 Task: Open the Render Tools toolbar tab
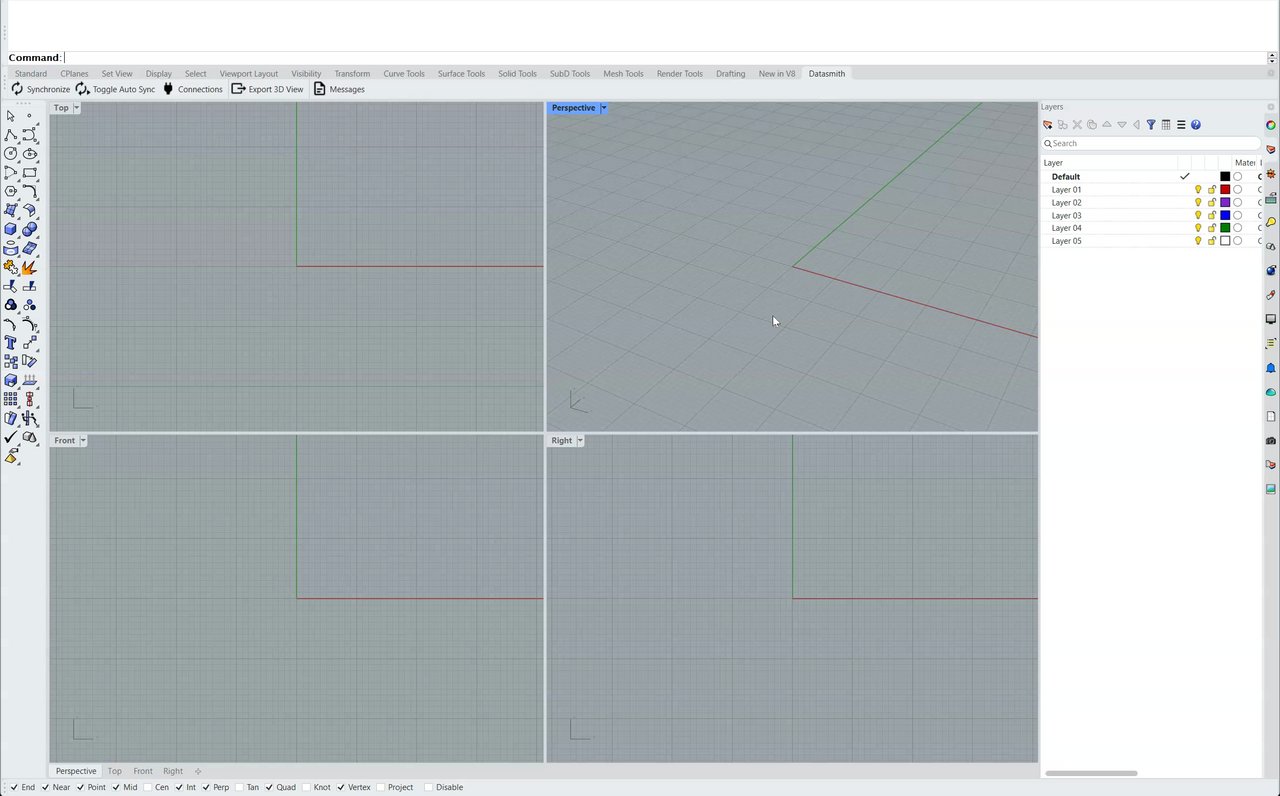pos(680,74)
